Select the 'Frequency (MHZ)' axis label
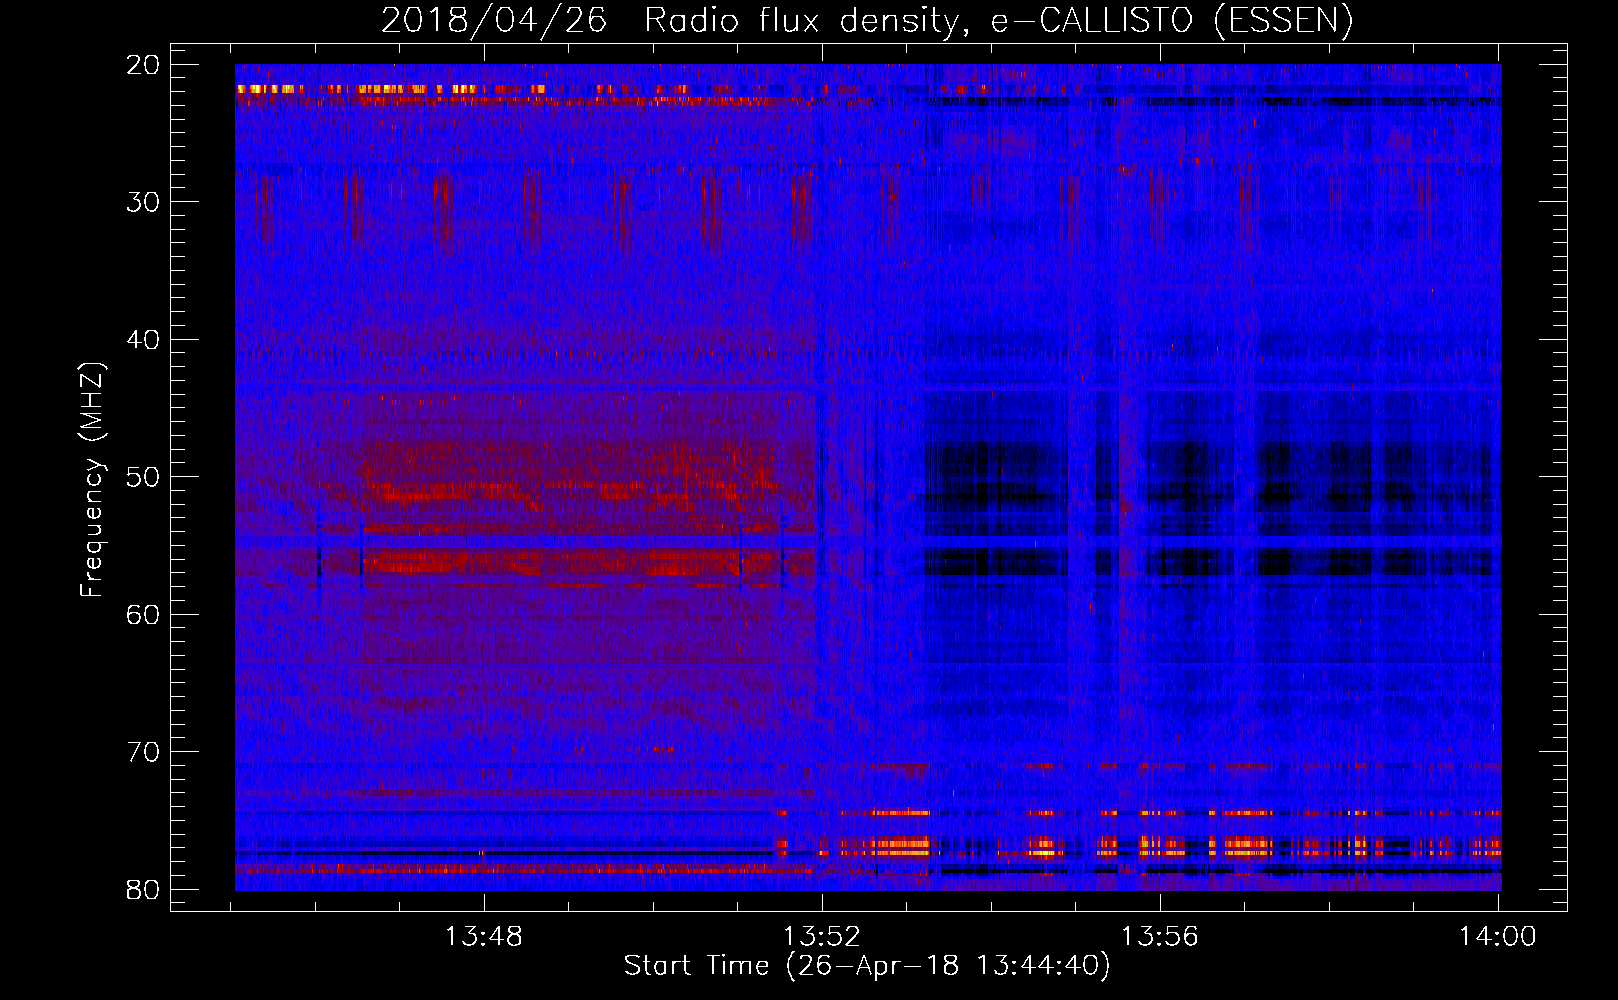This screenshot has height=1000, width=1618. 92,479
